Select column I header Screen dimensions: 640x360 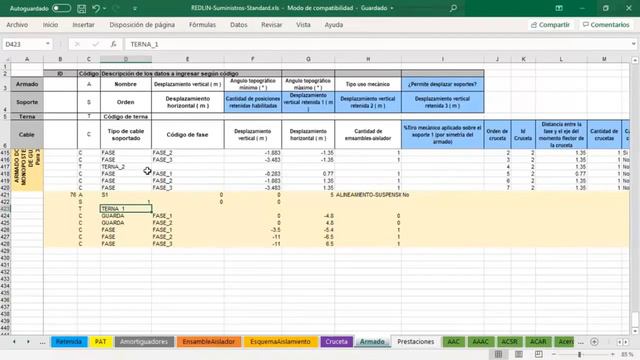[442, 59]
